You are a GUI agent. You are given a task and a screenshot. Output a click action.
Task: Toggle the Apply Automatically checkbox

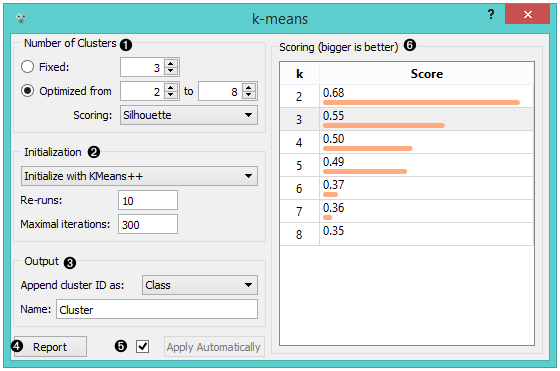pos(142,346)
